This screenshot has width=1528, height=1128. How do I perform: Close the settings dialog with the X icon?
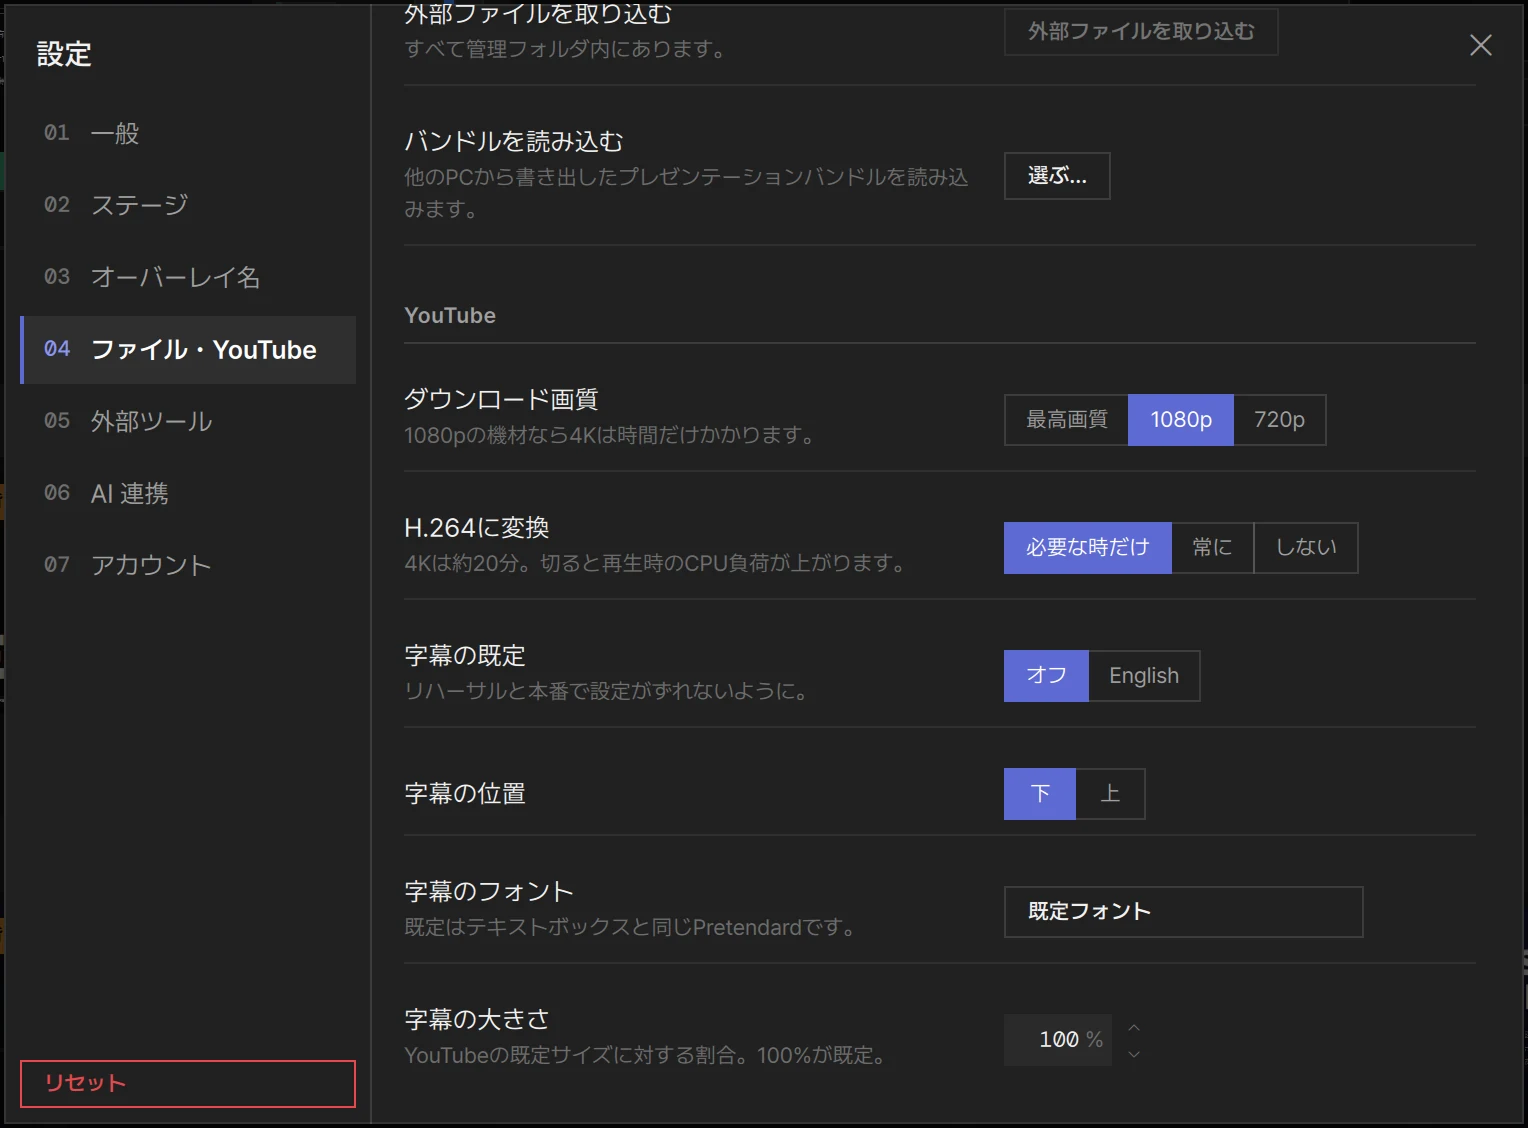click(1480, 45)
